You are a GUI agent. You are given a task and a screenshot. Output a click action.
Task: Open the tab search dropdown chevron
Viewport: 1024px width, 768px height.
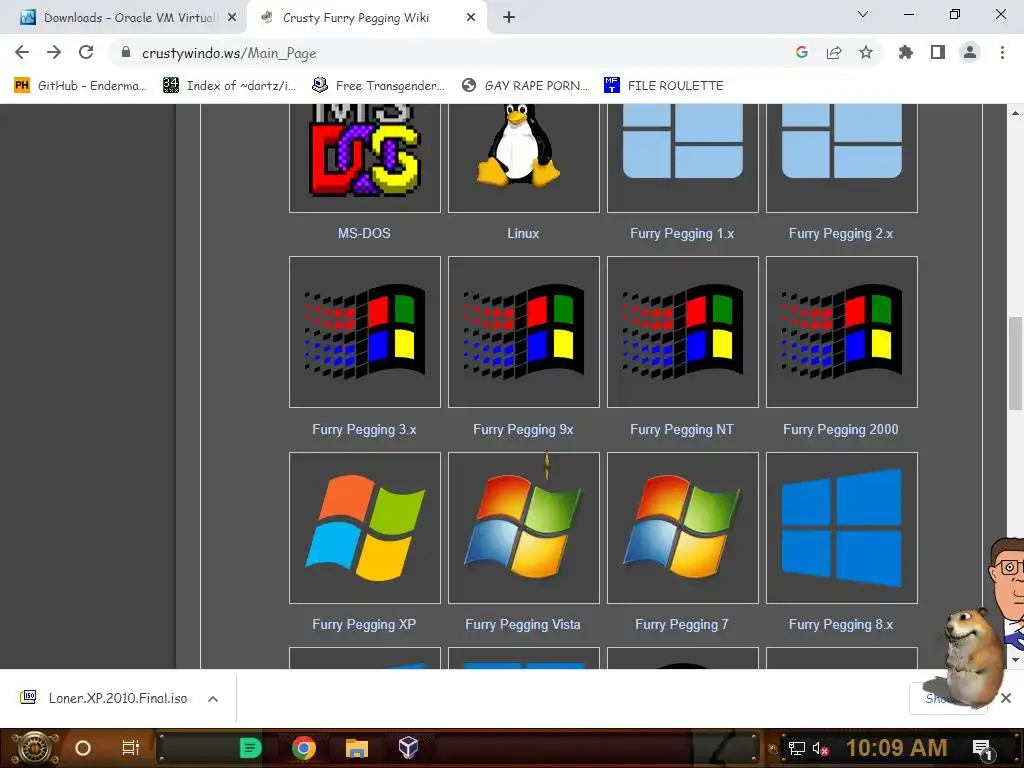(863, 14)
